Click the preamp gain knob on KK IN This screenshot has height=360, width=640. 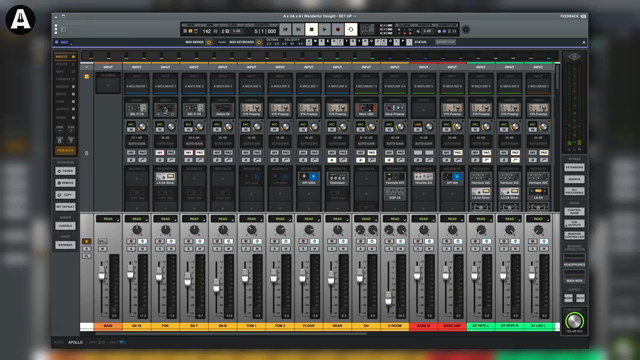pos(142,127)
